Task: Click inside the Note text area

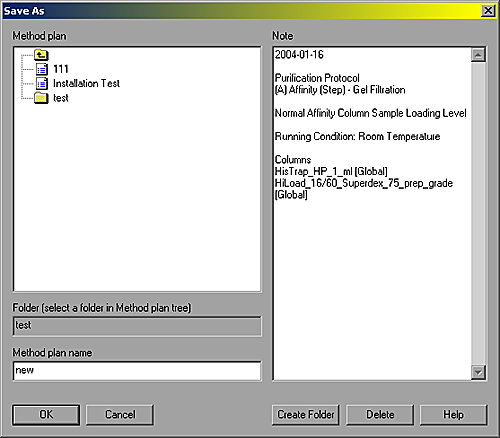Action: (x=372, y=283)
